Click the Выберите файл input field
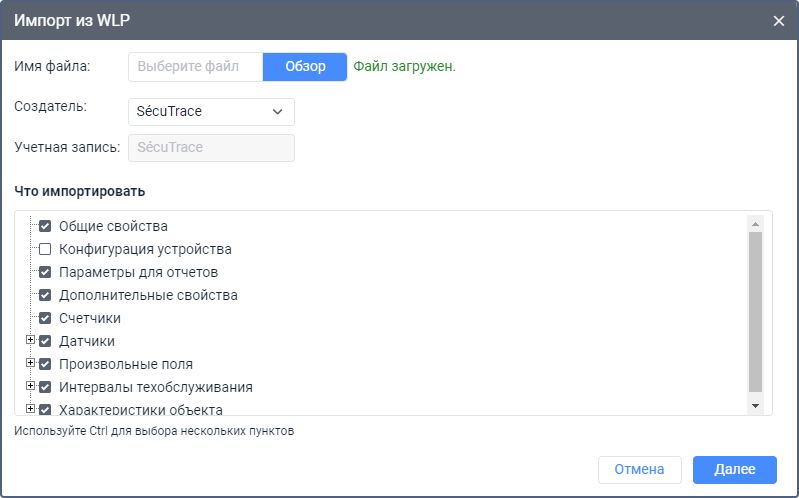799x498 pixels. point(196,67)
